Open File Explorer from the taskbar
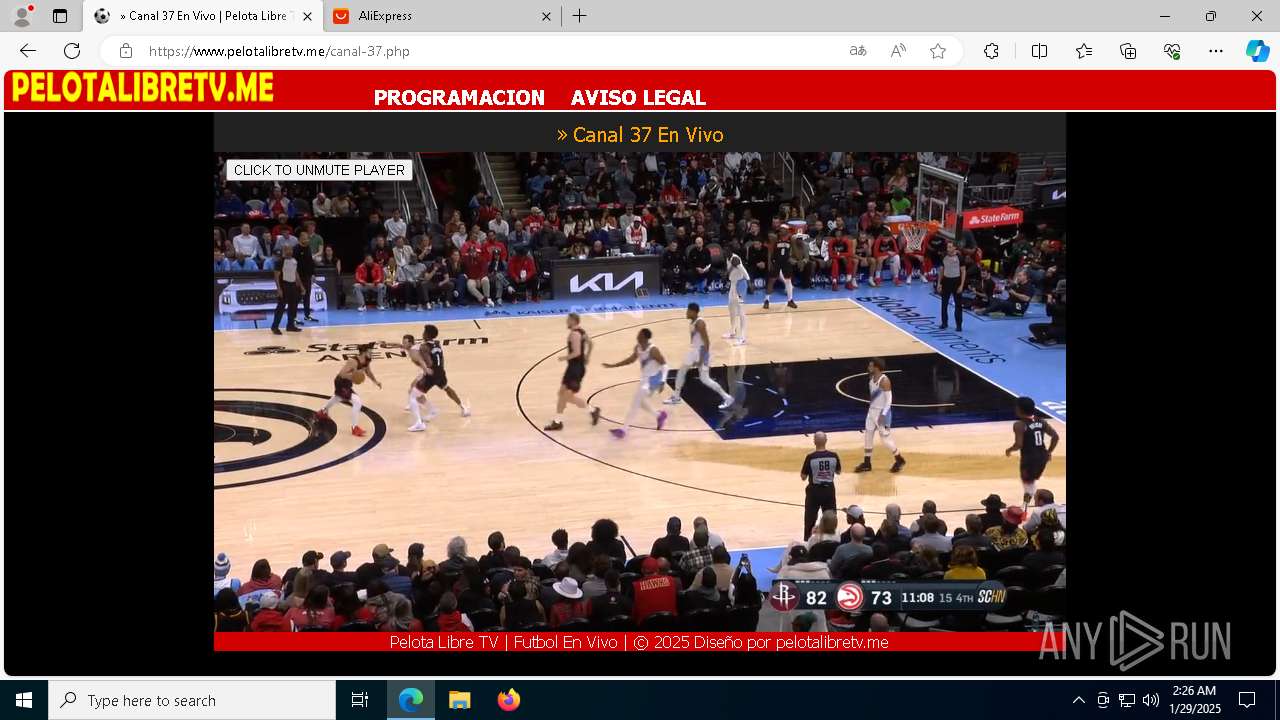This screenshot has height=720, width=1280. point(459,700)
